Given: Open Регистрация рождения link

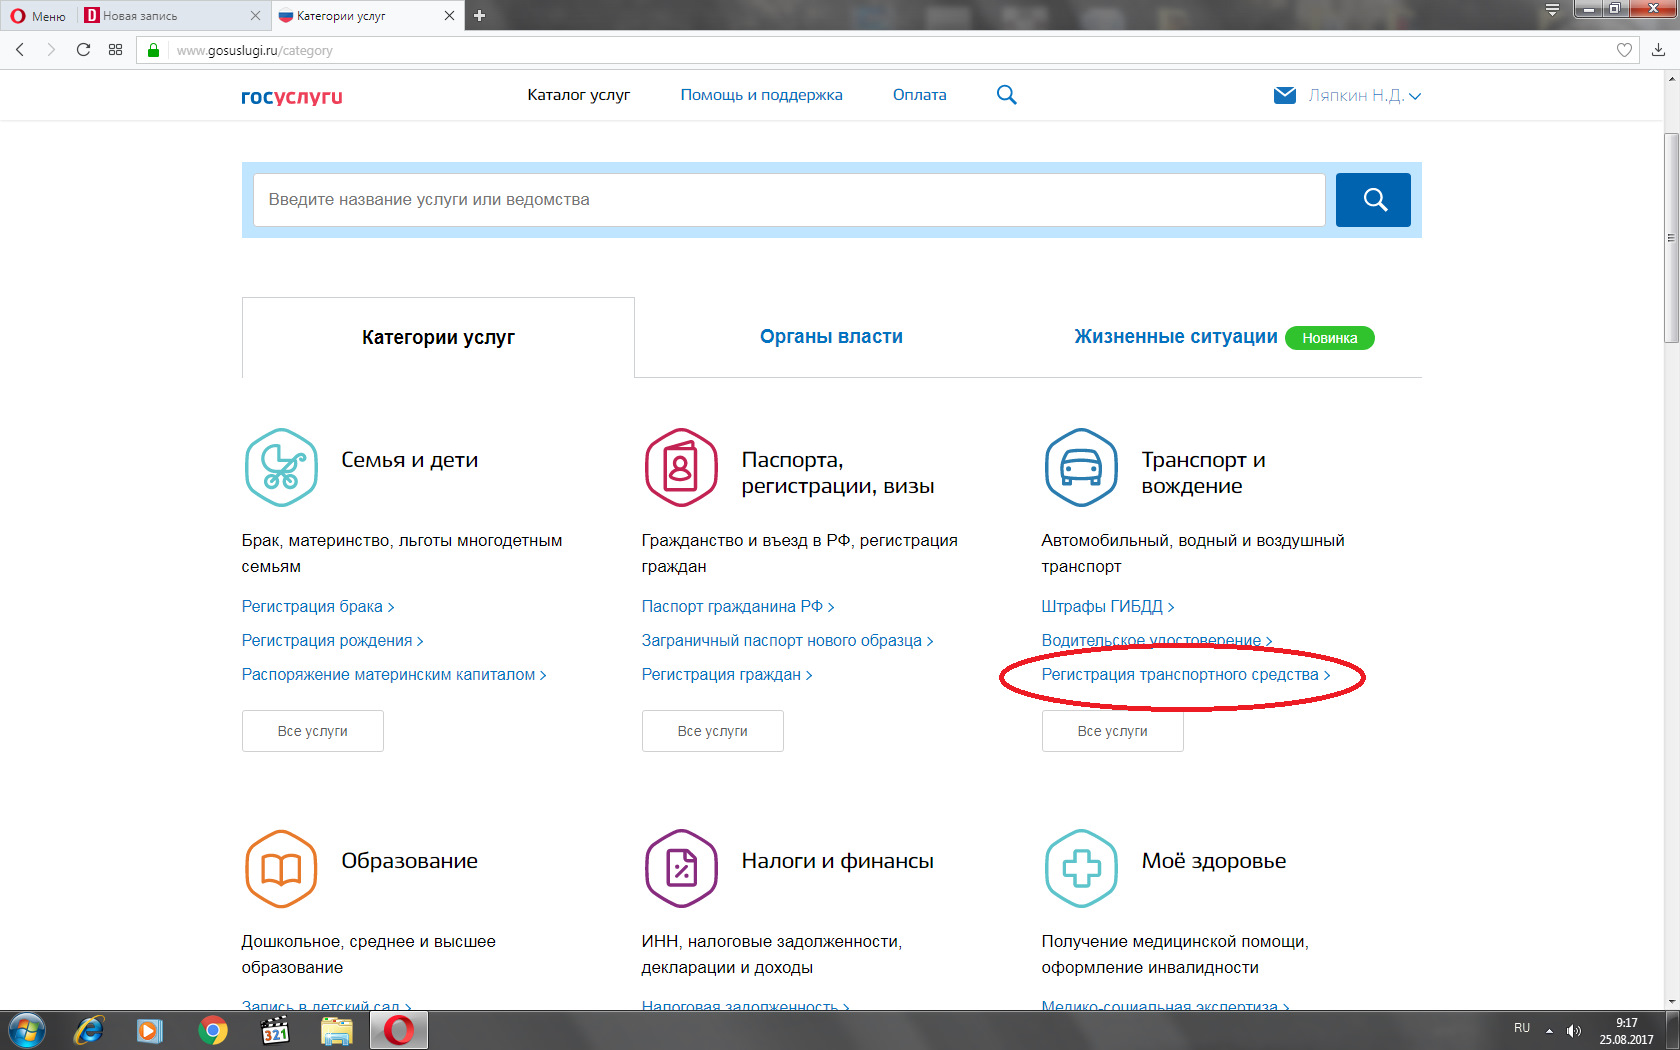Looking at the screenshot, I should 332,641.
